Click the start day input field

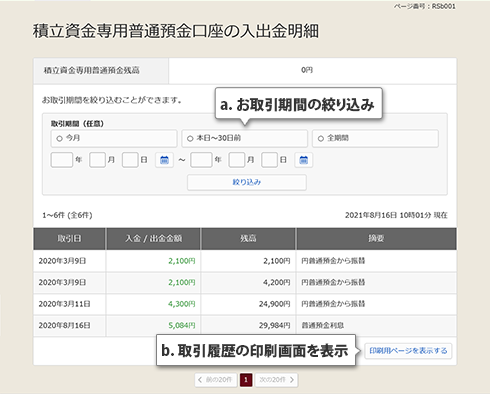[x=130, y=160]
